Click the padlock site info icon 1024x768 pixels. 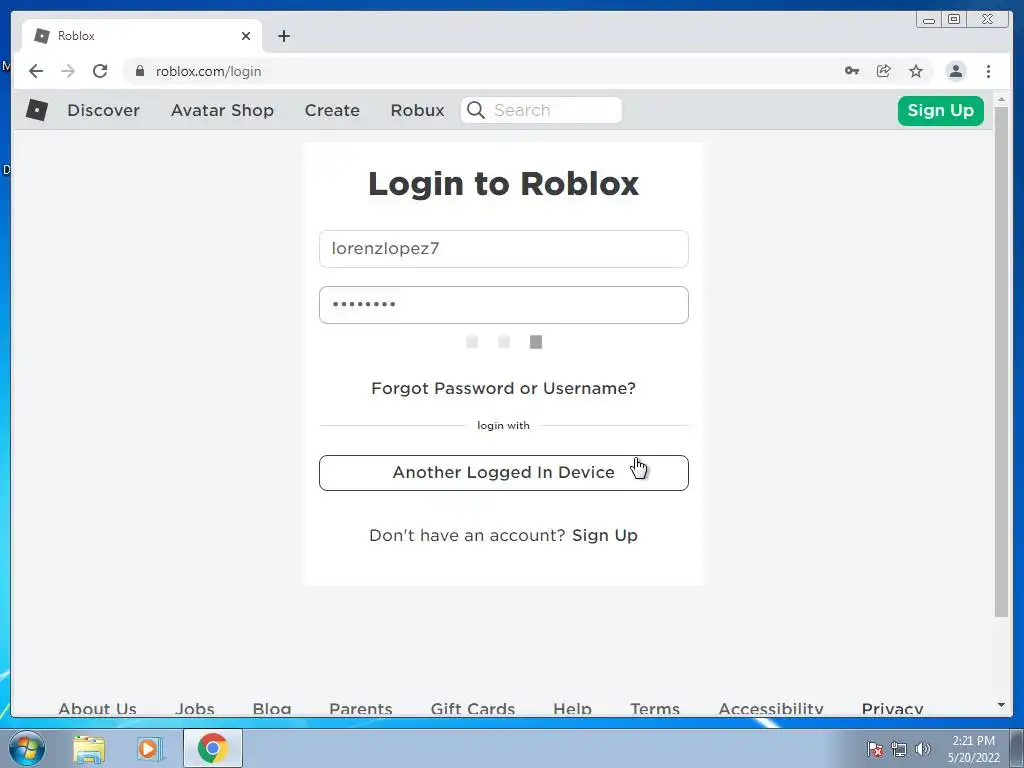(140, 71)
